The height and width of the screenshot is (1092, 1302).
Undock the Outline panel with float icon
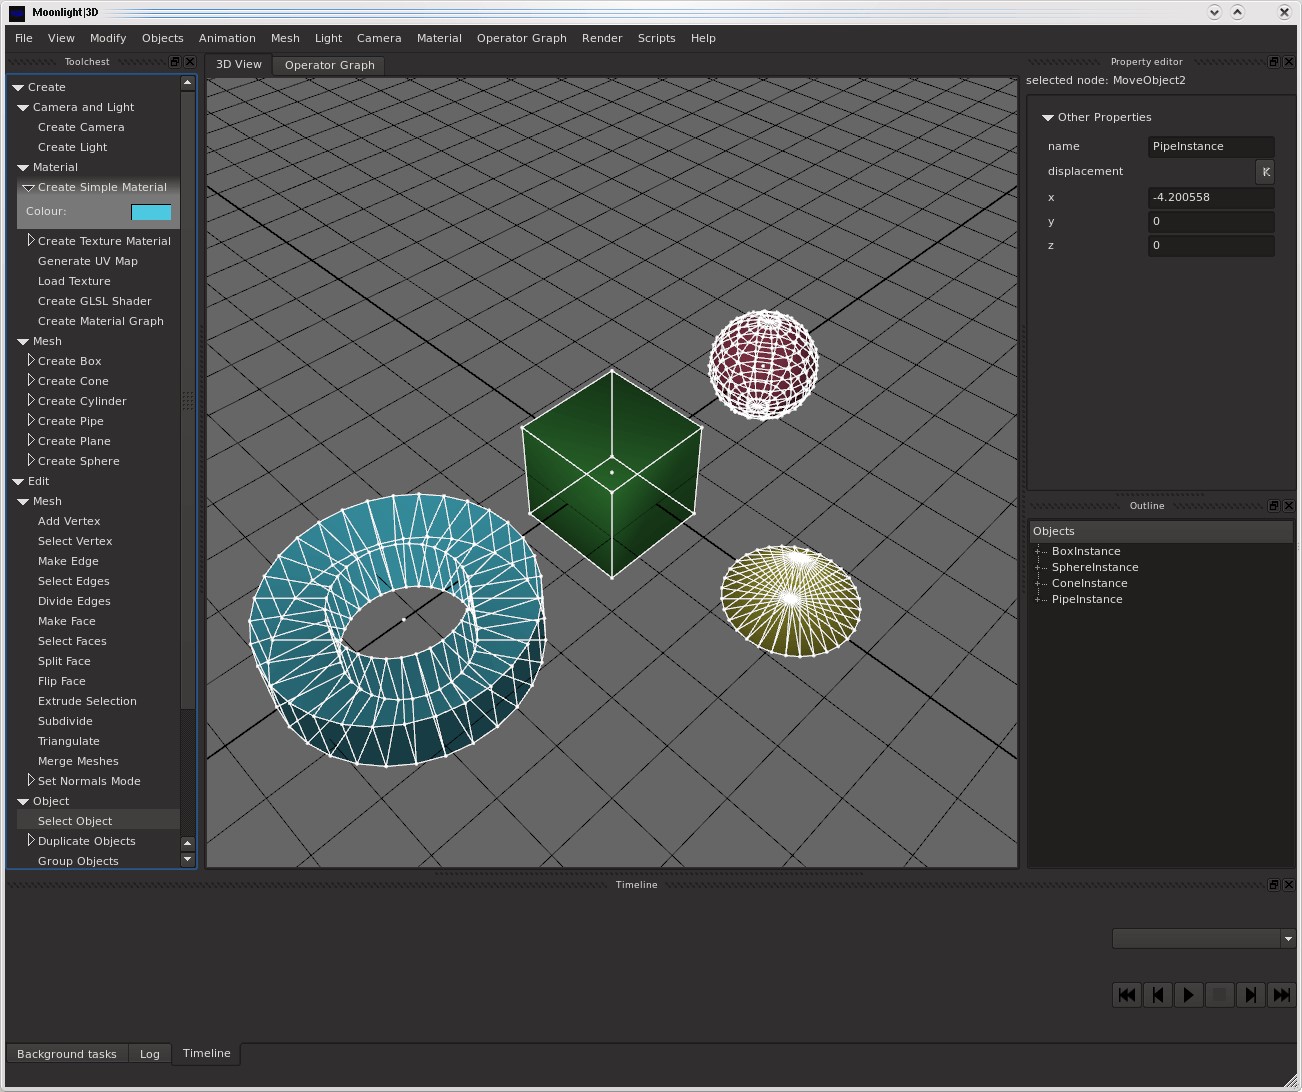tap(1273, 506)
